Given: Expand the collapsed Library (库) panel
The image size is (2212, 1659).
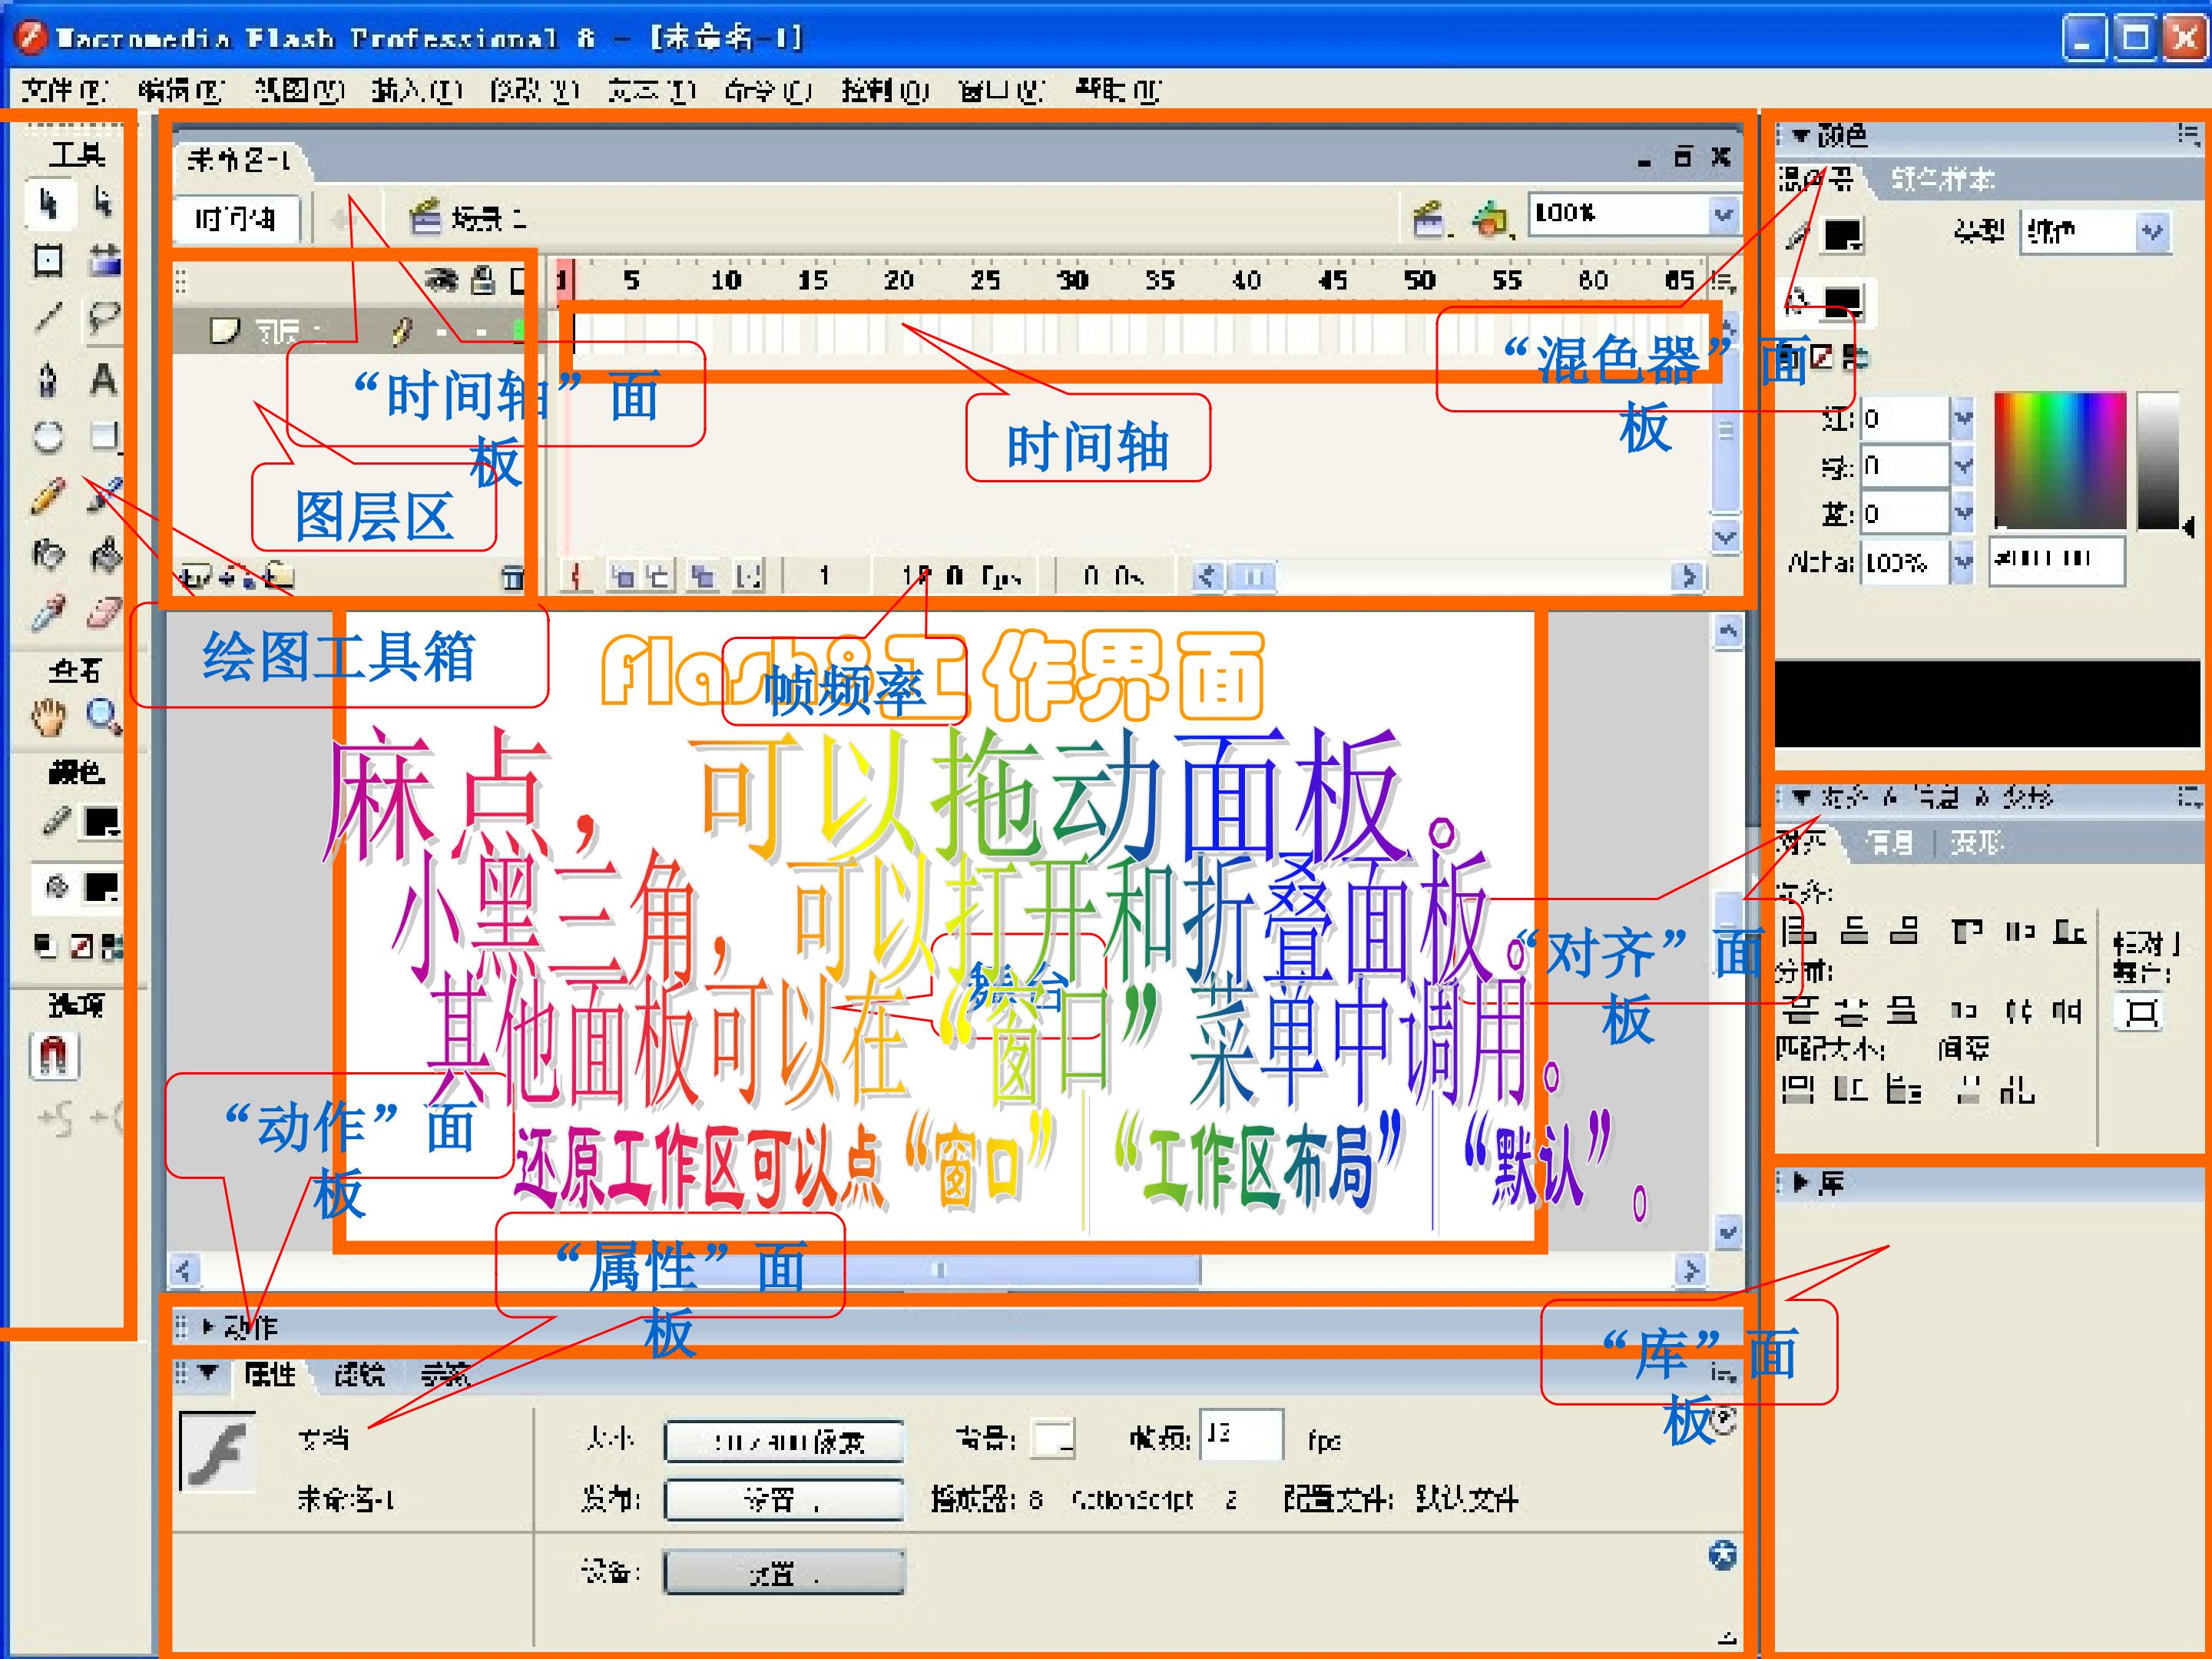Looking at the screenshot, I should tap(1801, 1183).
